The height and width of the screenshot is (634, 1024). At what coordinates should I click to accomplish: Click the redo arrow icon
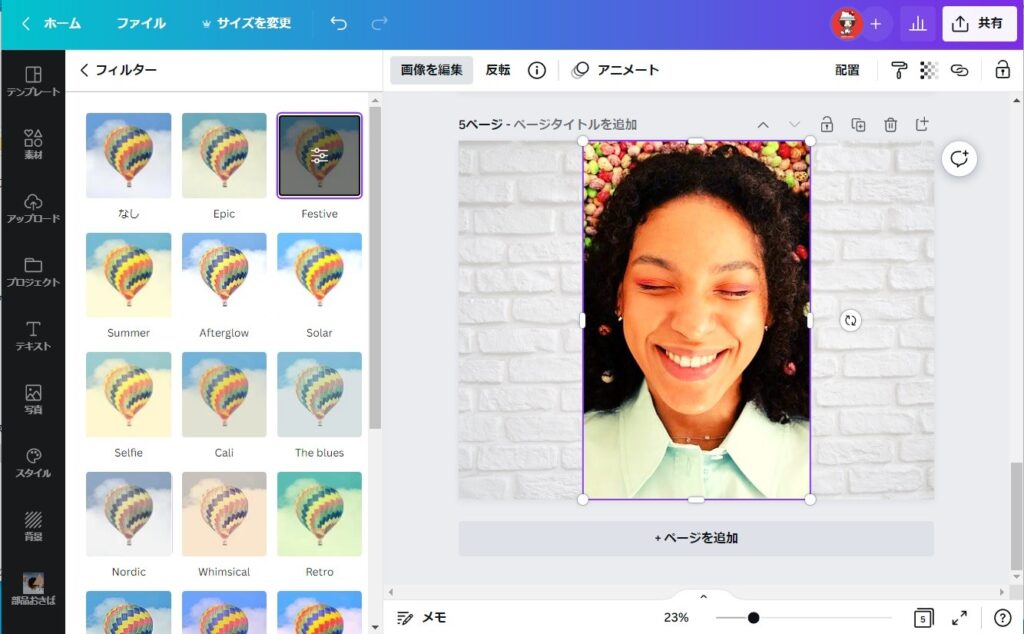pos(379,24)
